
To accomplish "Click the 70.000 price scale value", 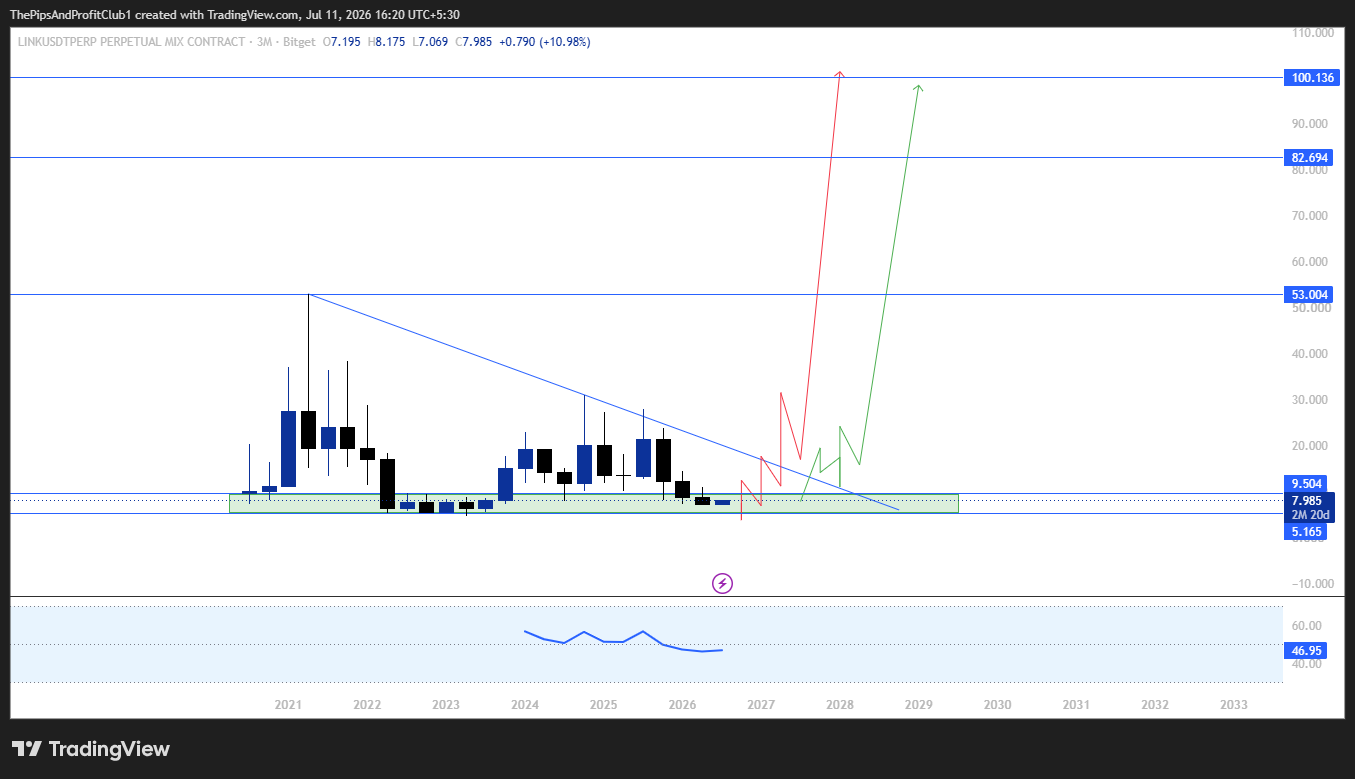I will (x=1312, y=216).
